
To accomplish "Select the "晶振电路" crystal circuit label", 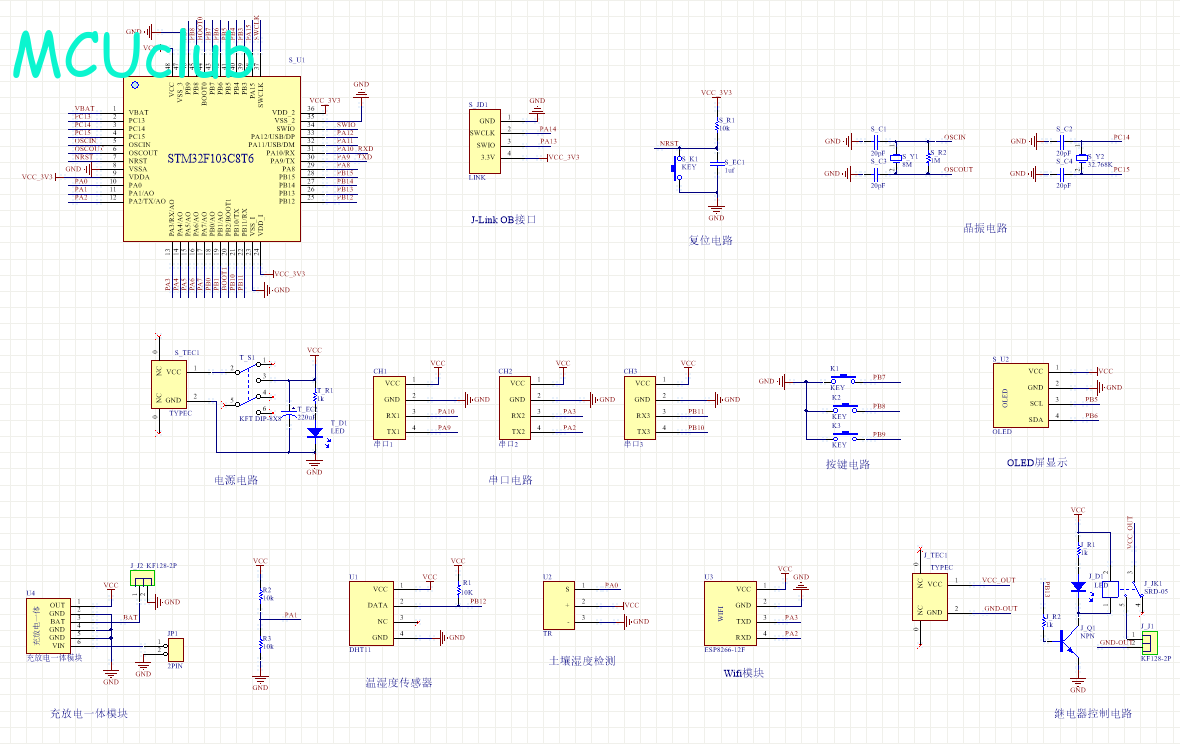I will (984, 228).
